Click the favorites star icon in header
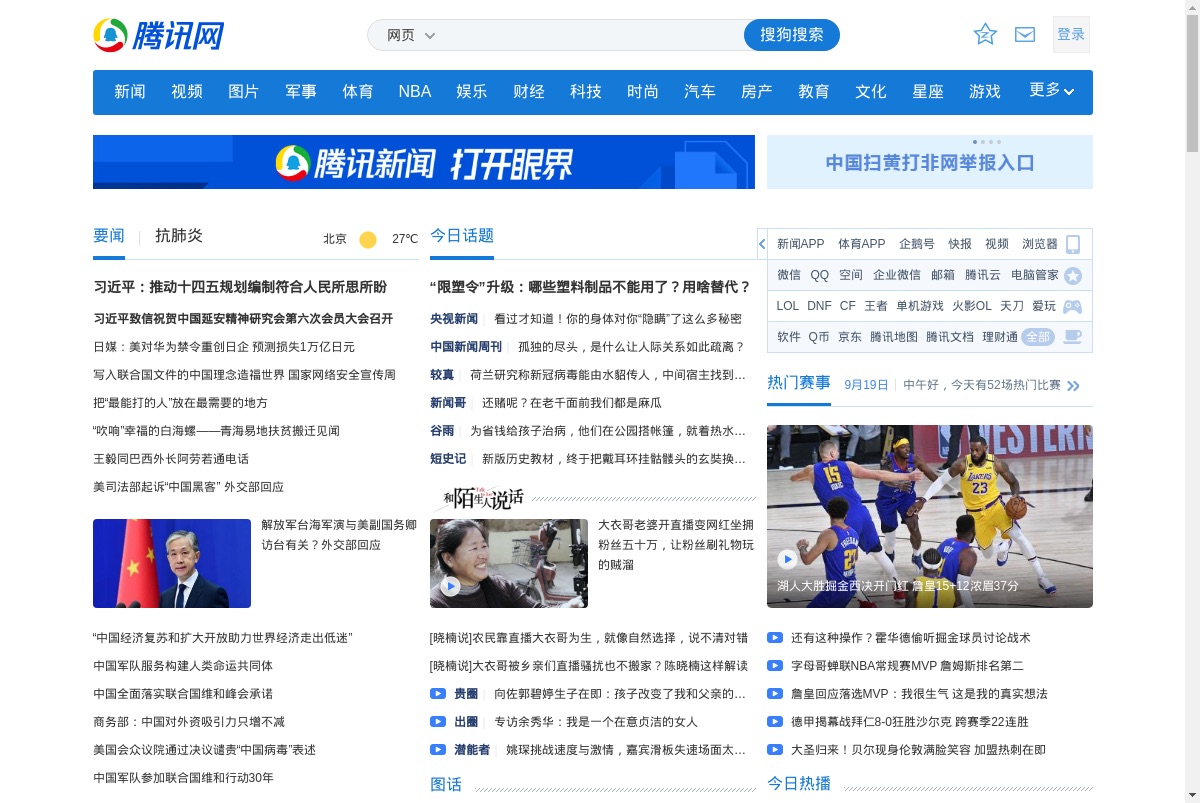This screenshot has width=1200, height=803. pos(985,35)
